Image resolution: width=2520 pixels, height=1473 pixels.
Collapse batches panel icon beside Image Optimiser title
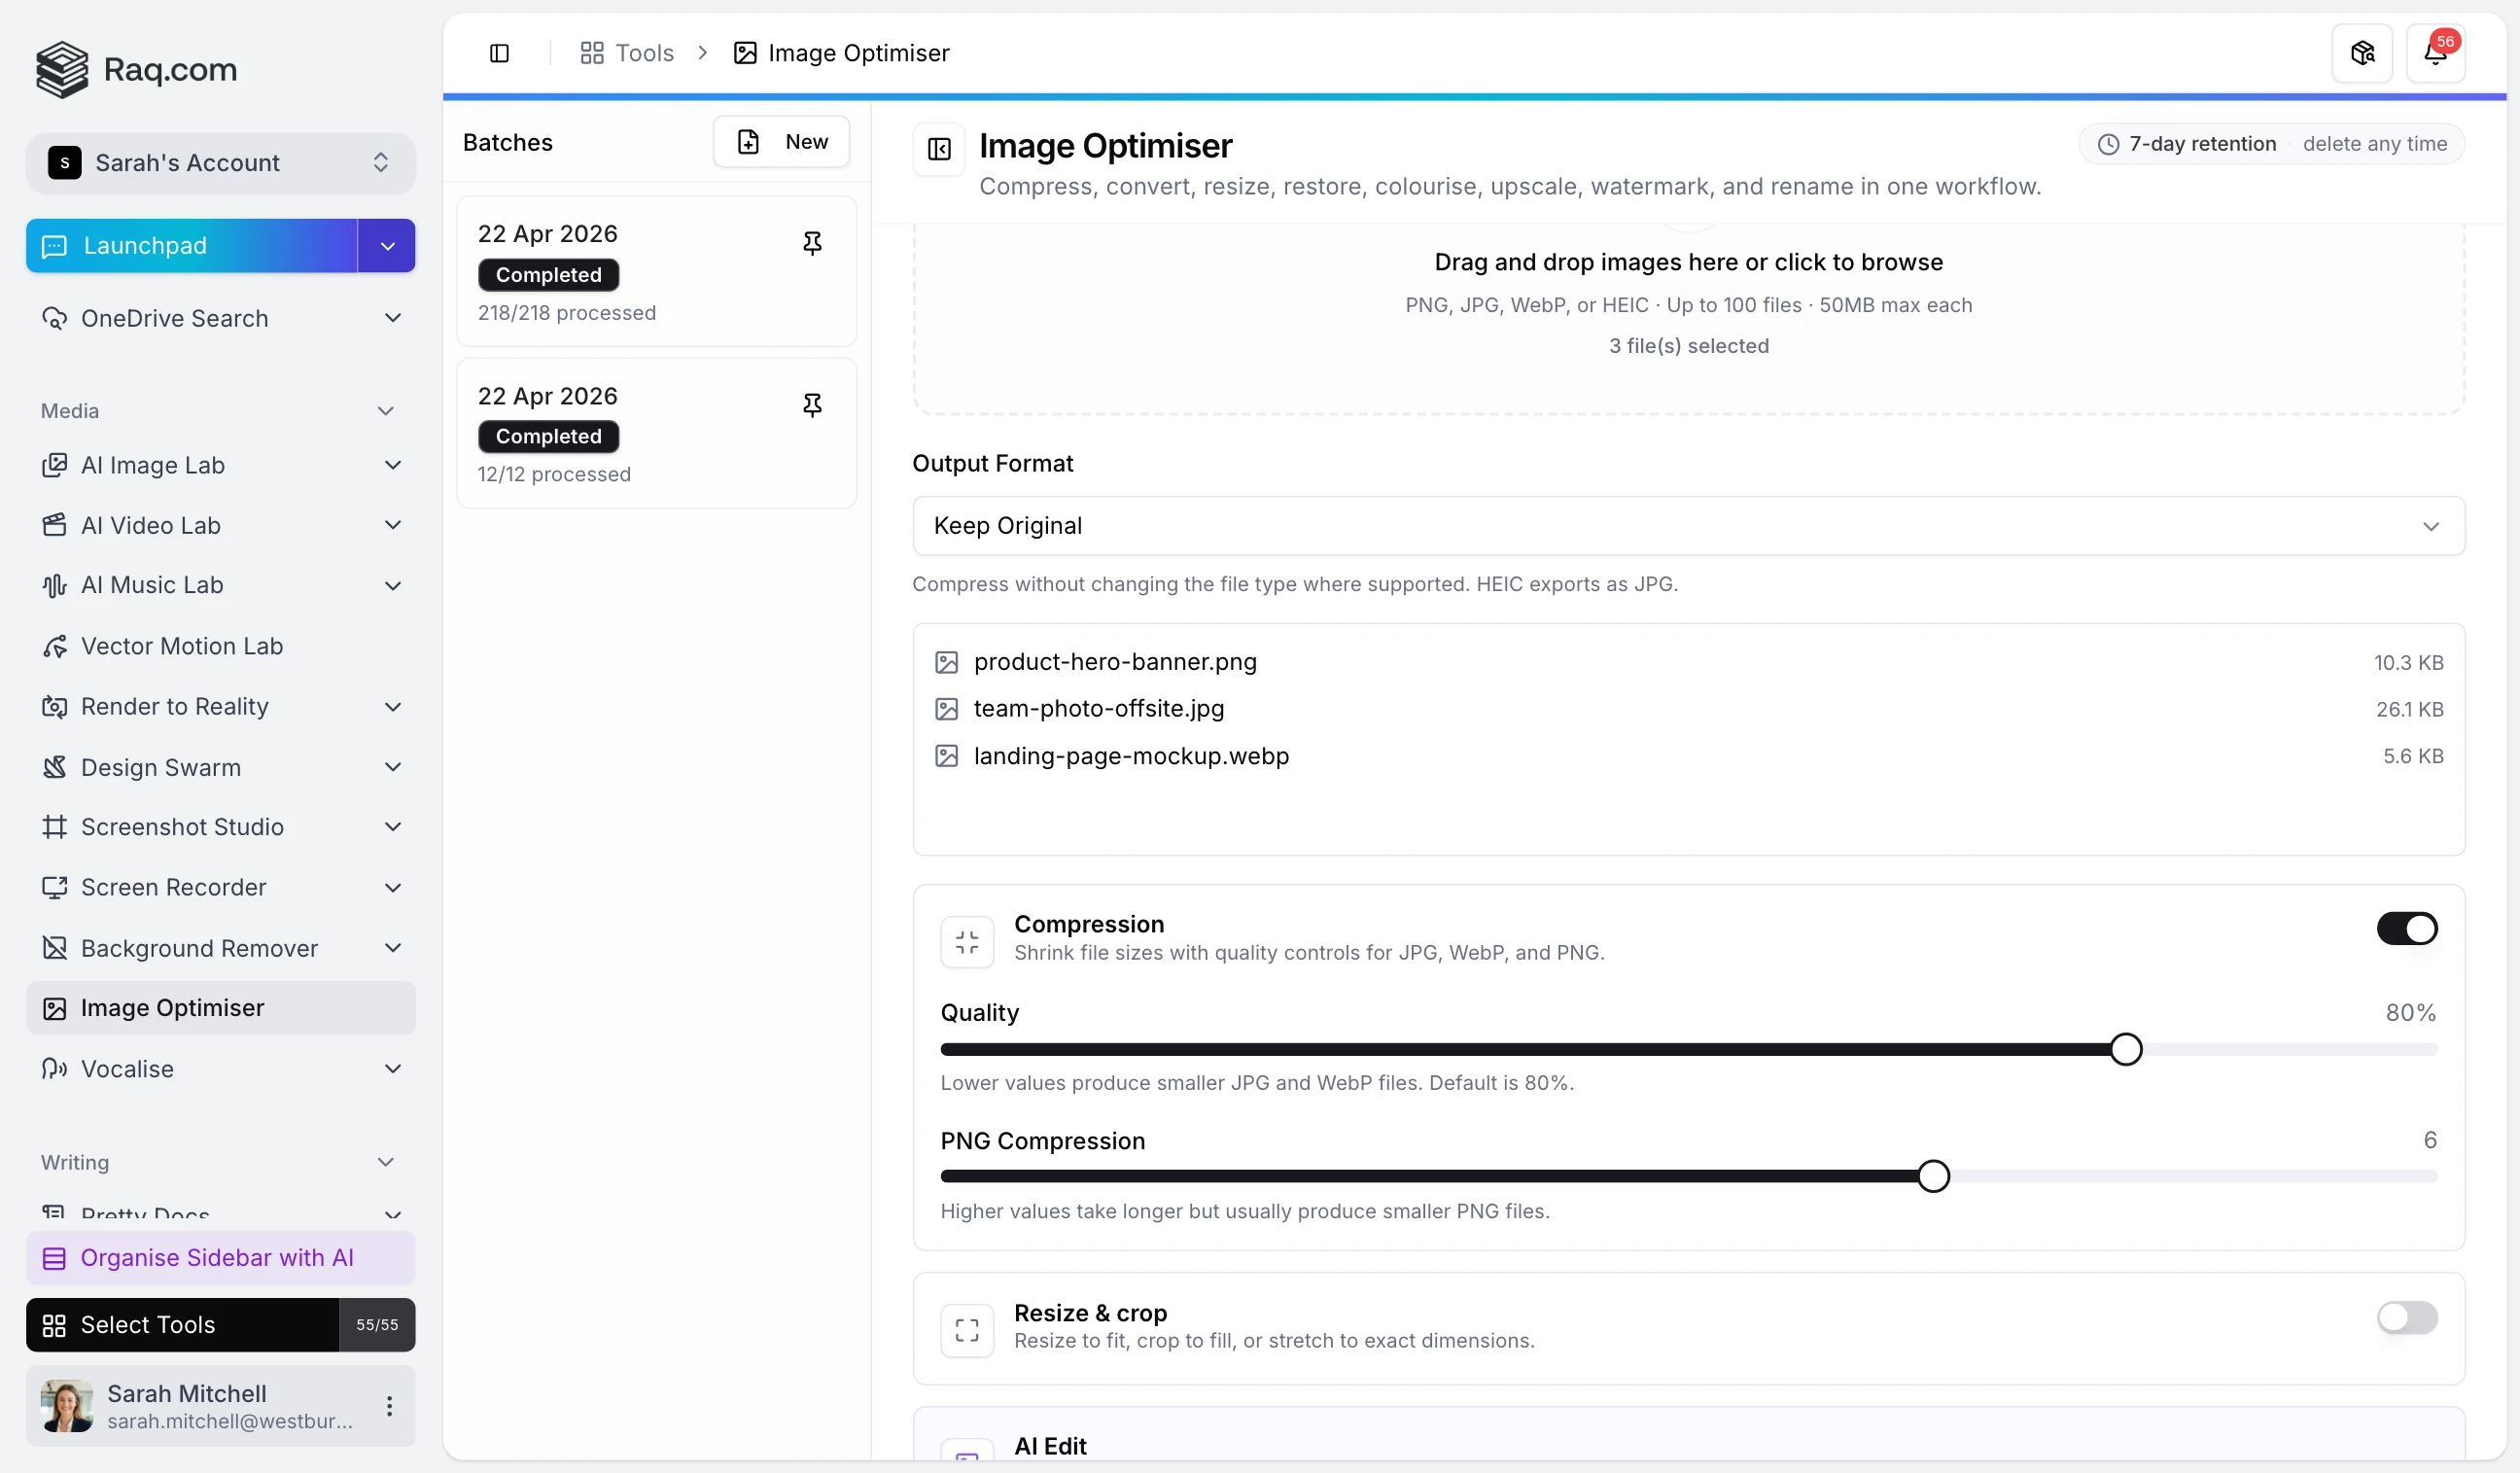tap(938, 150)
